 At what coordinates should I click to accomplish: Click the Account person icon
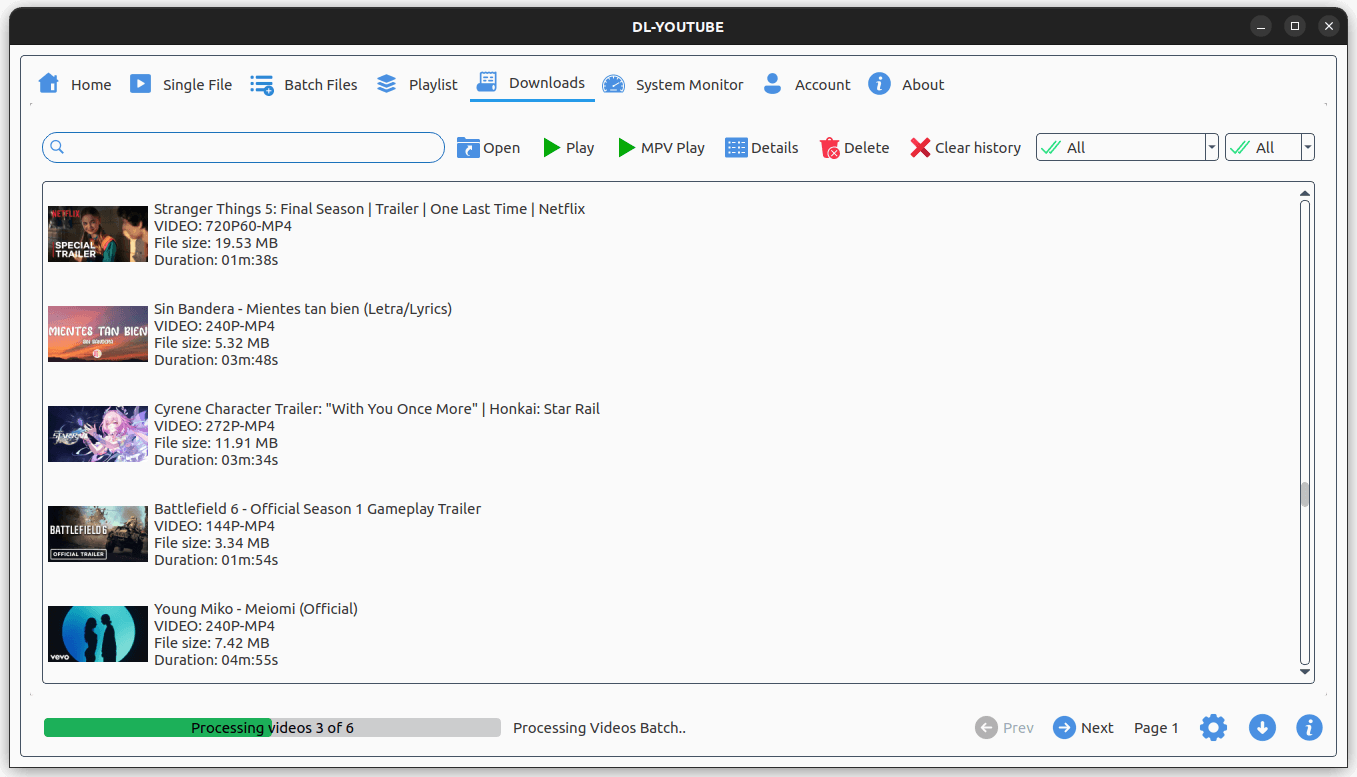[772, 84]
